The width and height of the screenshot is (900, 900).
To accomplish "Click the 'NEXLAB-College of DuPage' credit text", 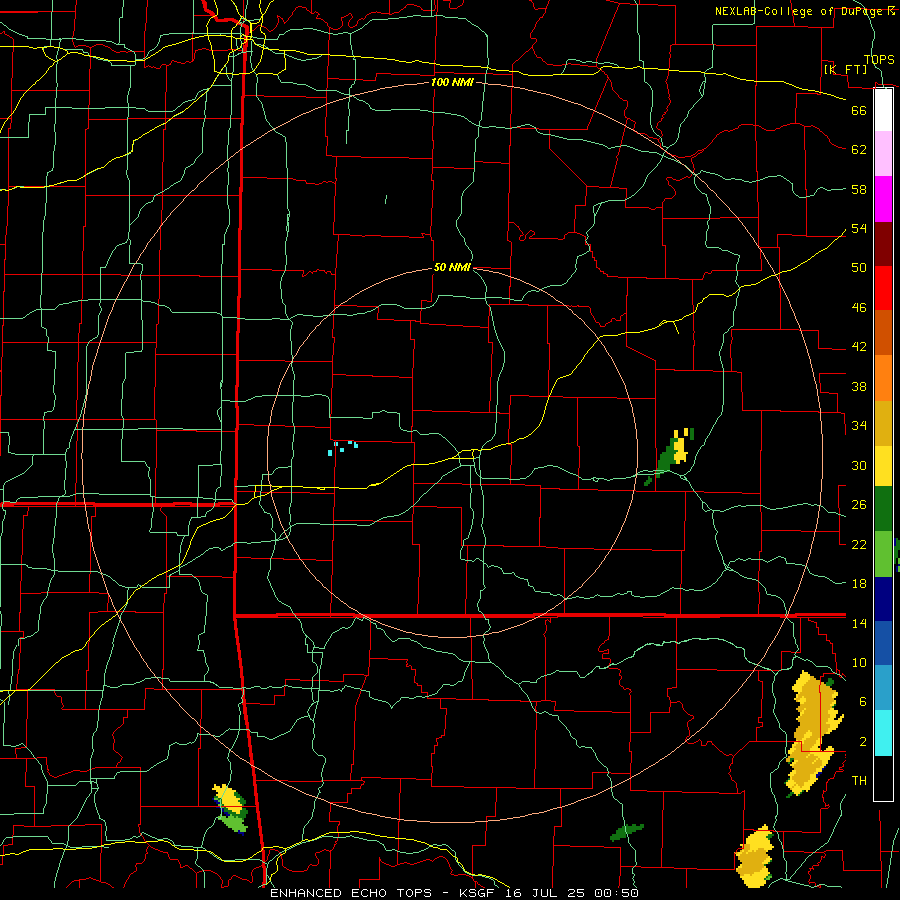I will pyautogui.click(x=800, y=11).
